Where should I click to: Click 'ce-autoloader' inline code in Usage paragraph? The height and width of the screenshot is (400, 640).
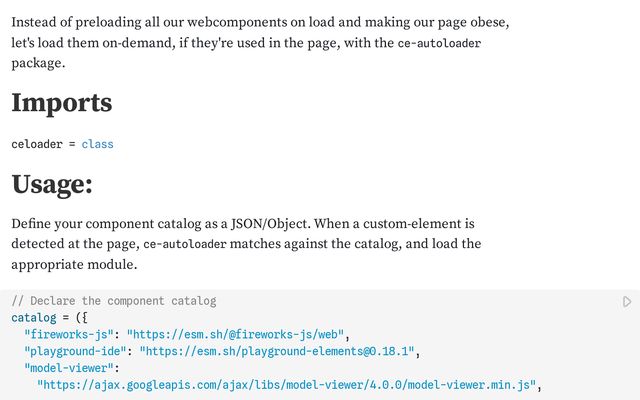[x=185, y=244]
